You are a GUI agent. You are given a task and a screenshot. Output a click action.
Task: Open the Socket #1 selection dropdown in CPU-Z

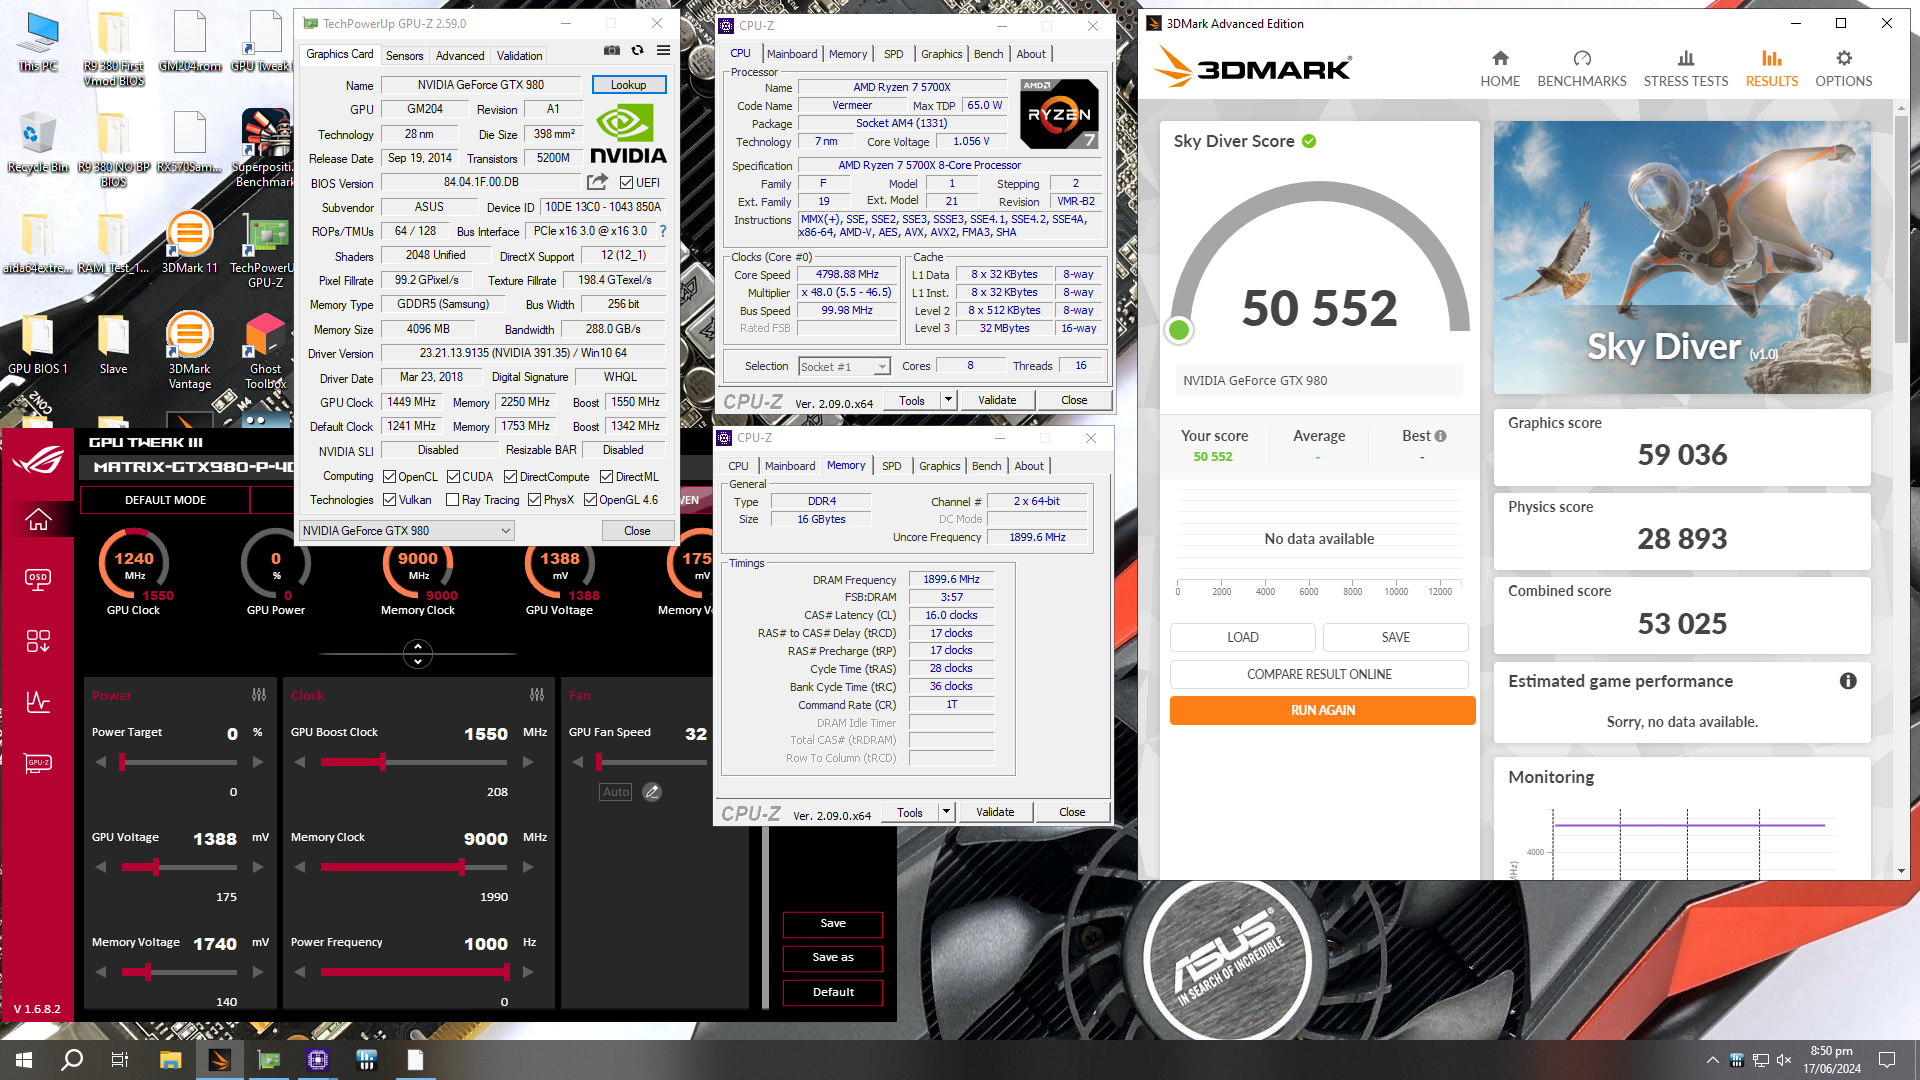(x=844, y=367)
